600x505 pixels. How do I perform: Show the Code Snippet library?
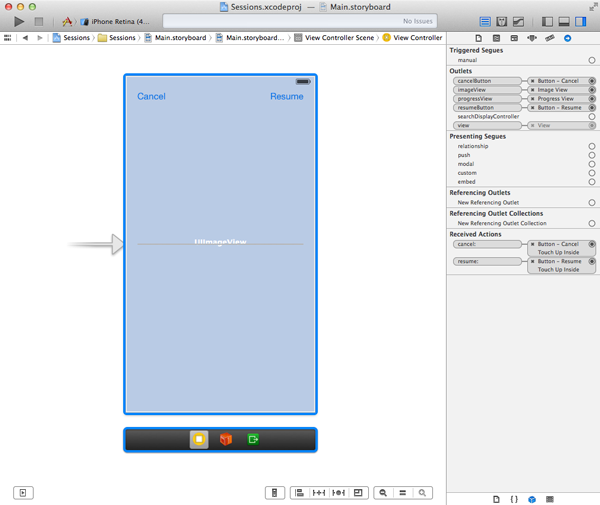click(x=514, y=499)
